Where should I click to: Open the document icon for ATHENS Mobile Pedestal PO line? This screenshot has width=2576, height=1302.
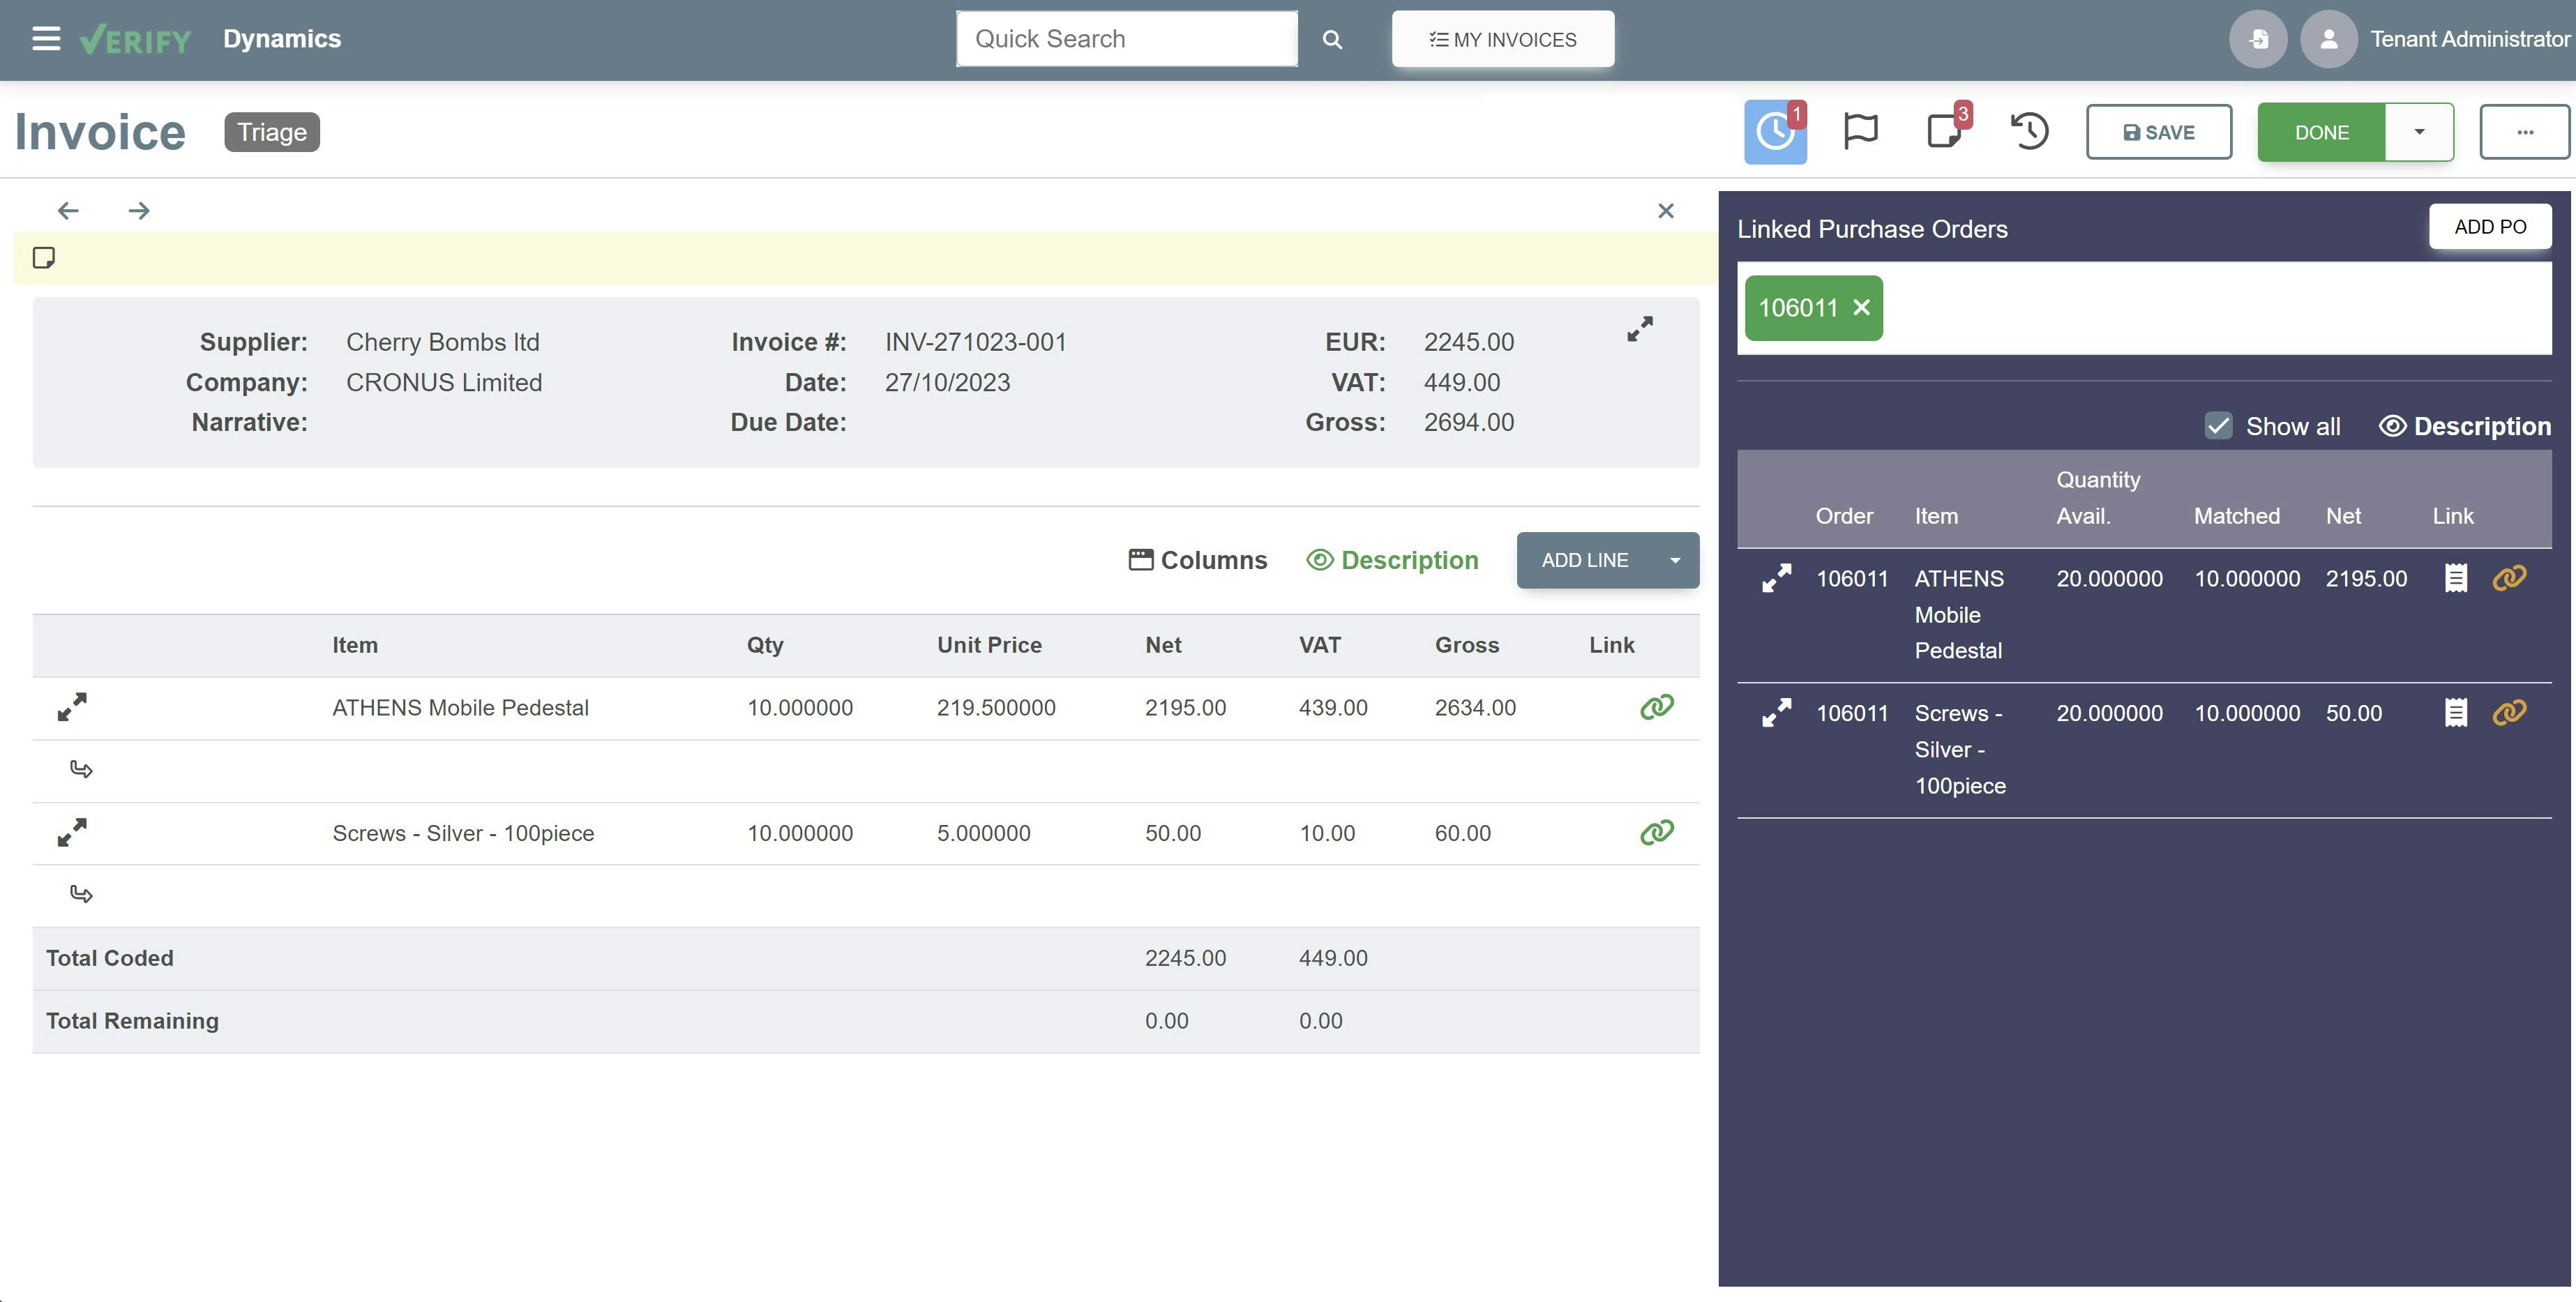[x=2455, y=577]
